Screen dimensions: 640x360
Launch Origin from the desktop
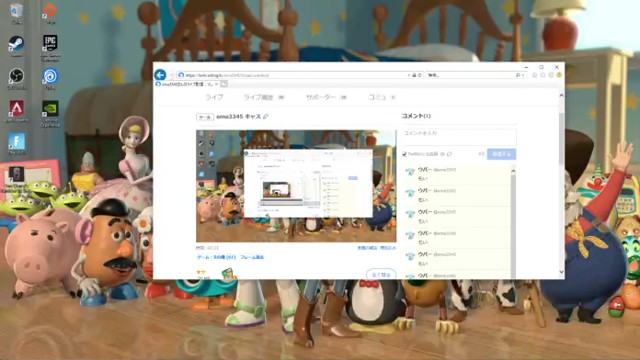pos(50,13)
